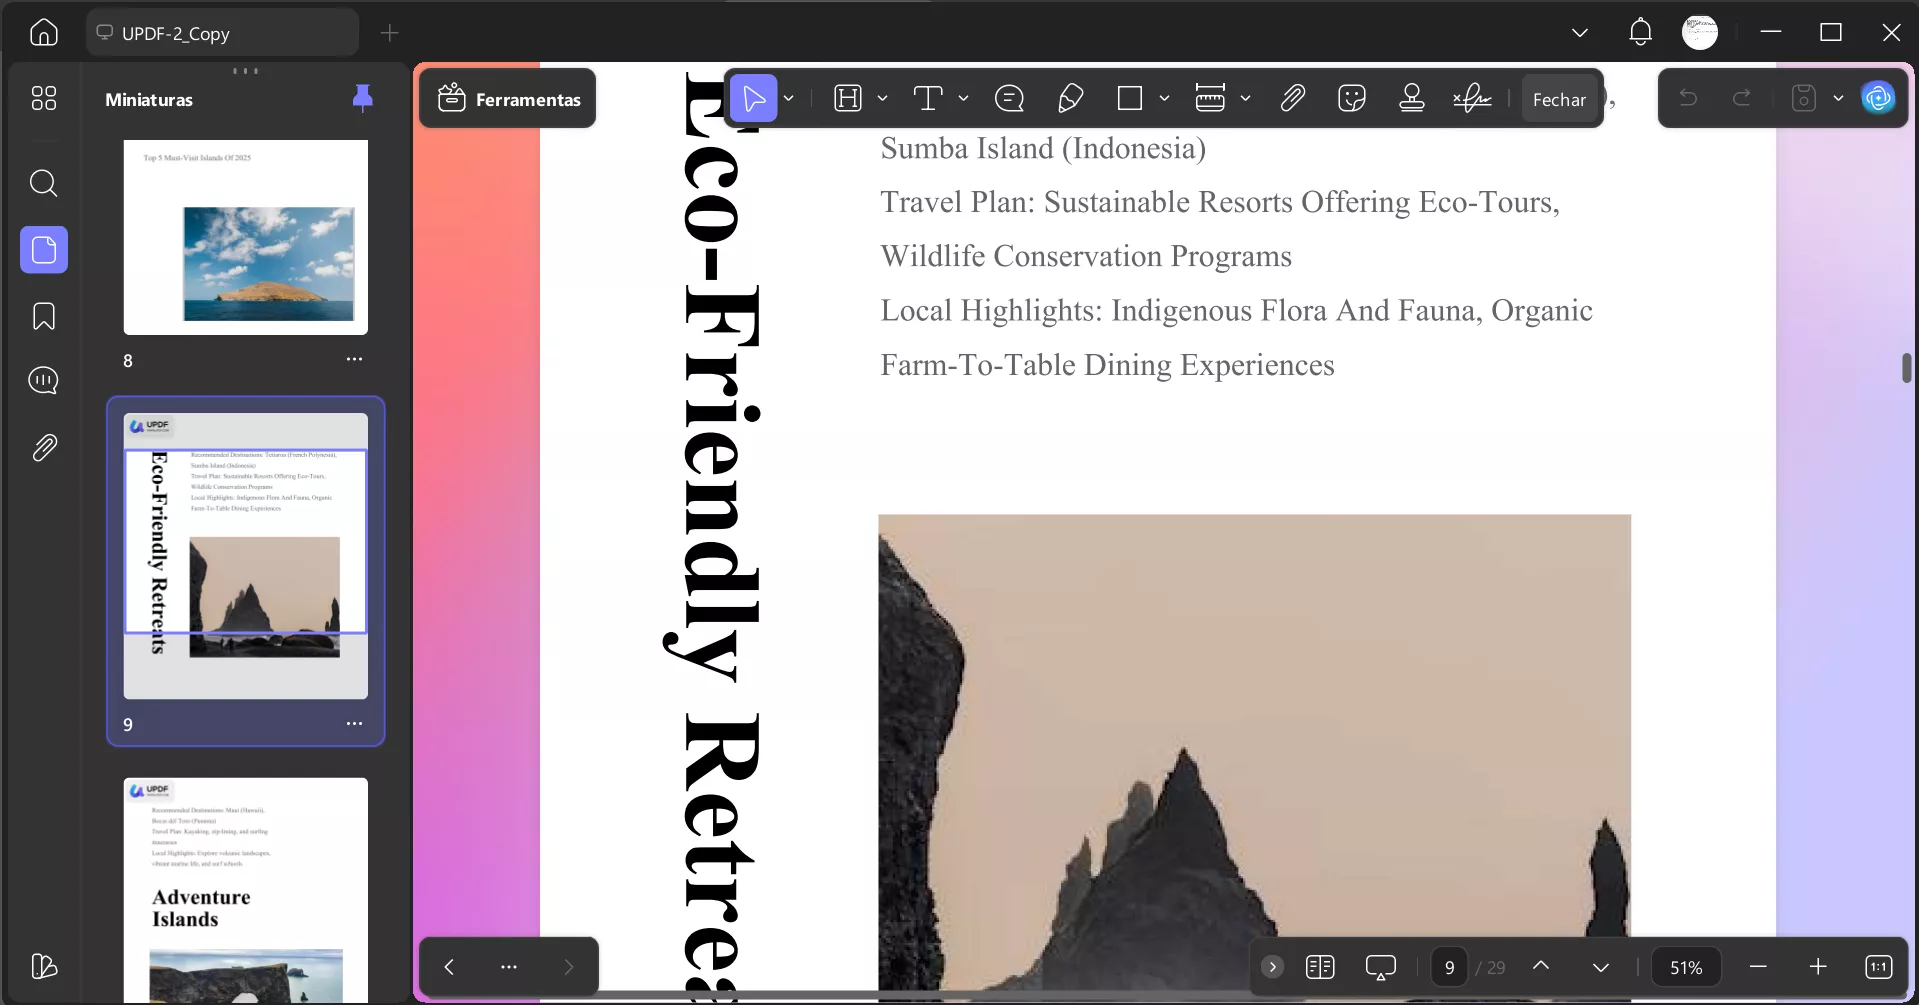Open the UPDF AI assistant

1878,98
